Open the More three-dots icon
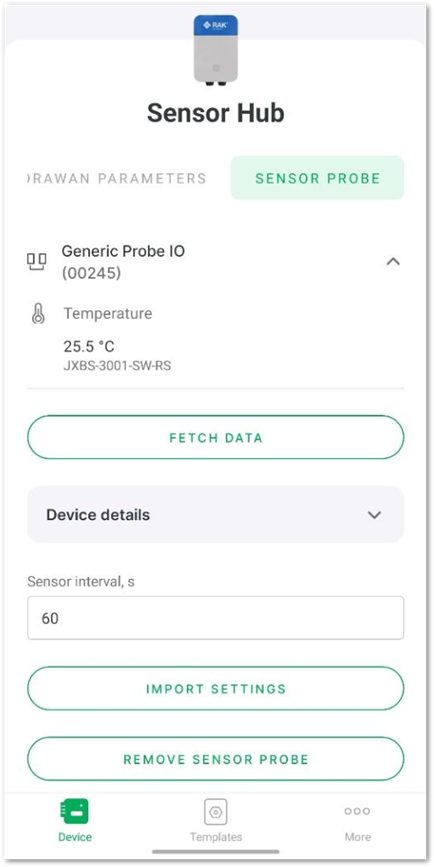This screenshot has height=867, width=434. (x=357, y=811)
